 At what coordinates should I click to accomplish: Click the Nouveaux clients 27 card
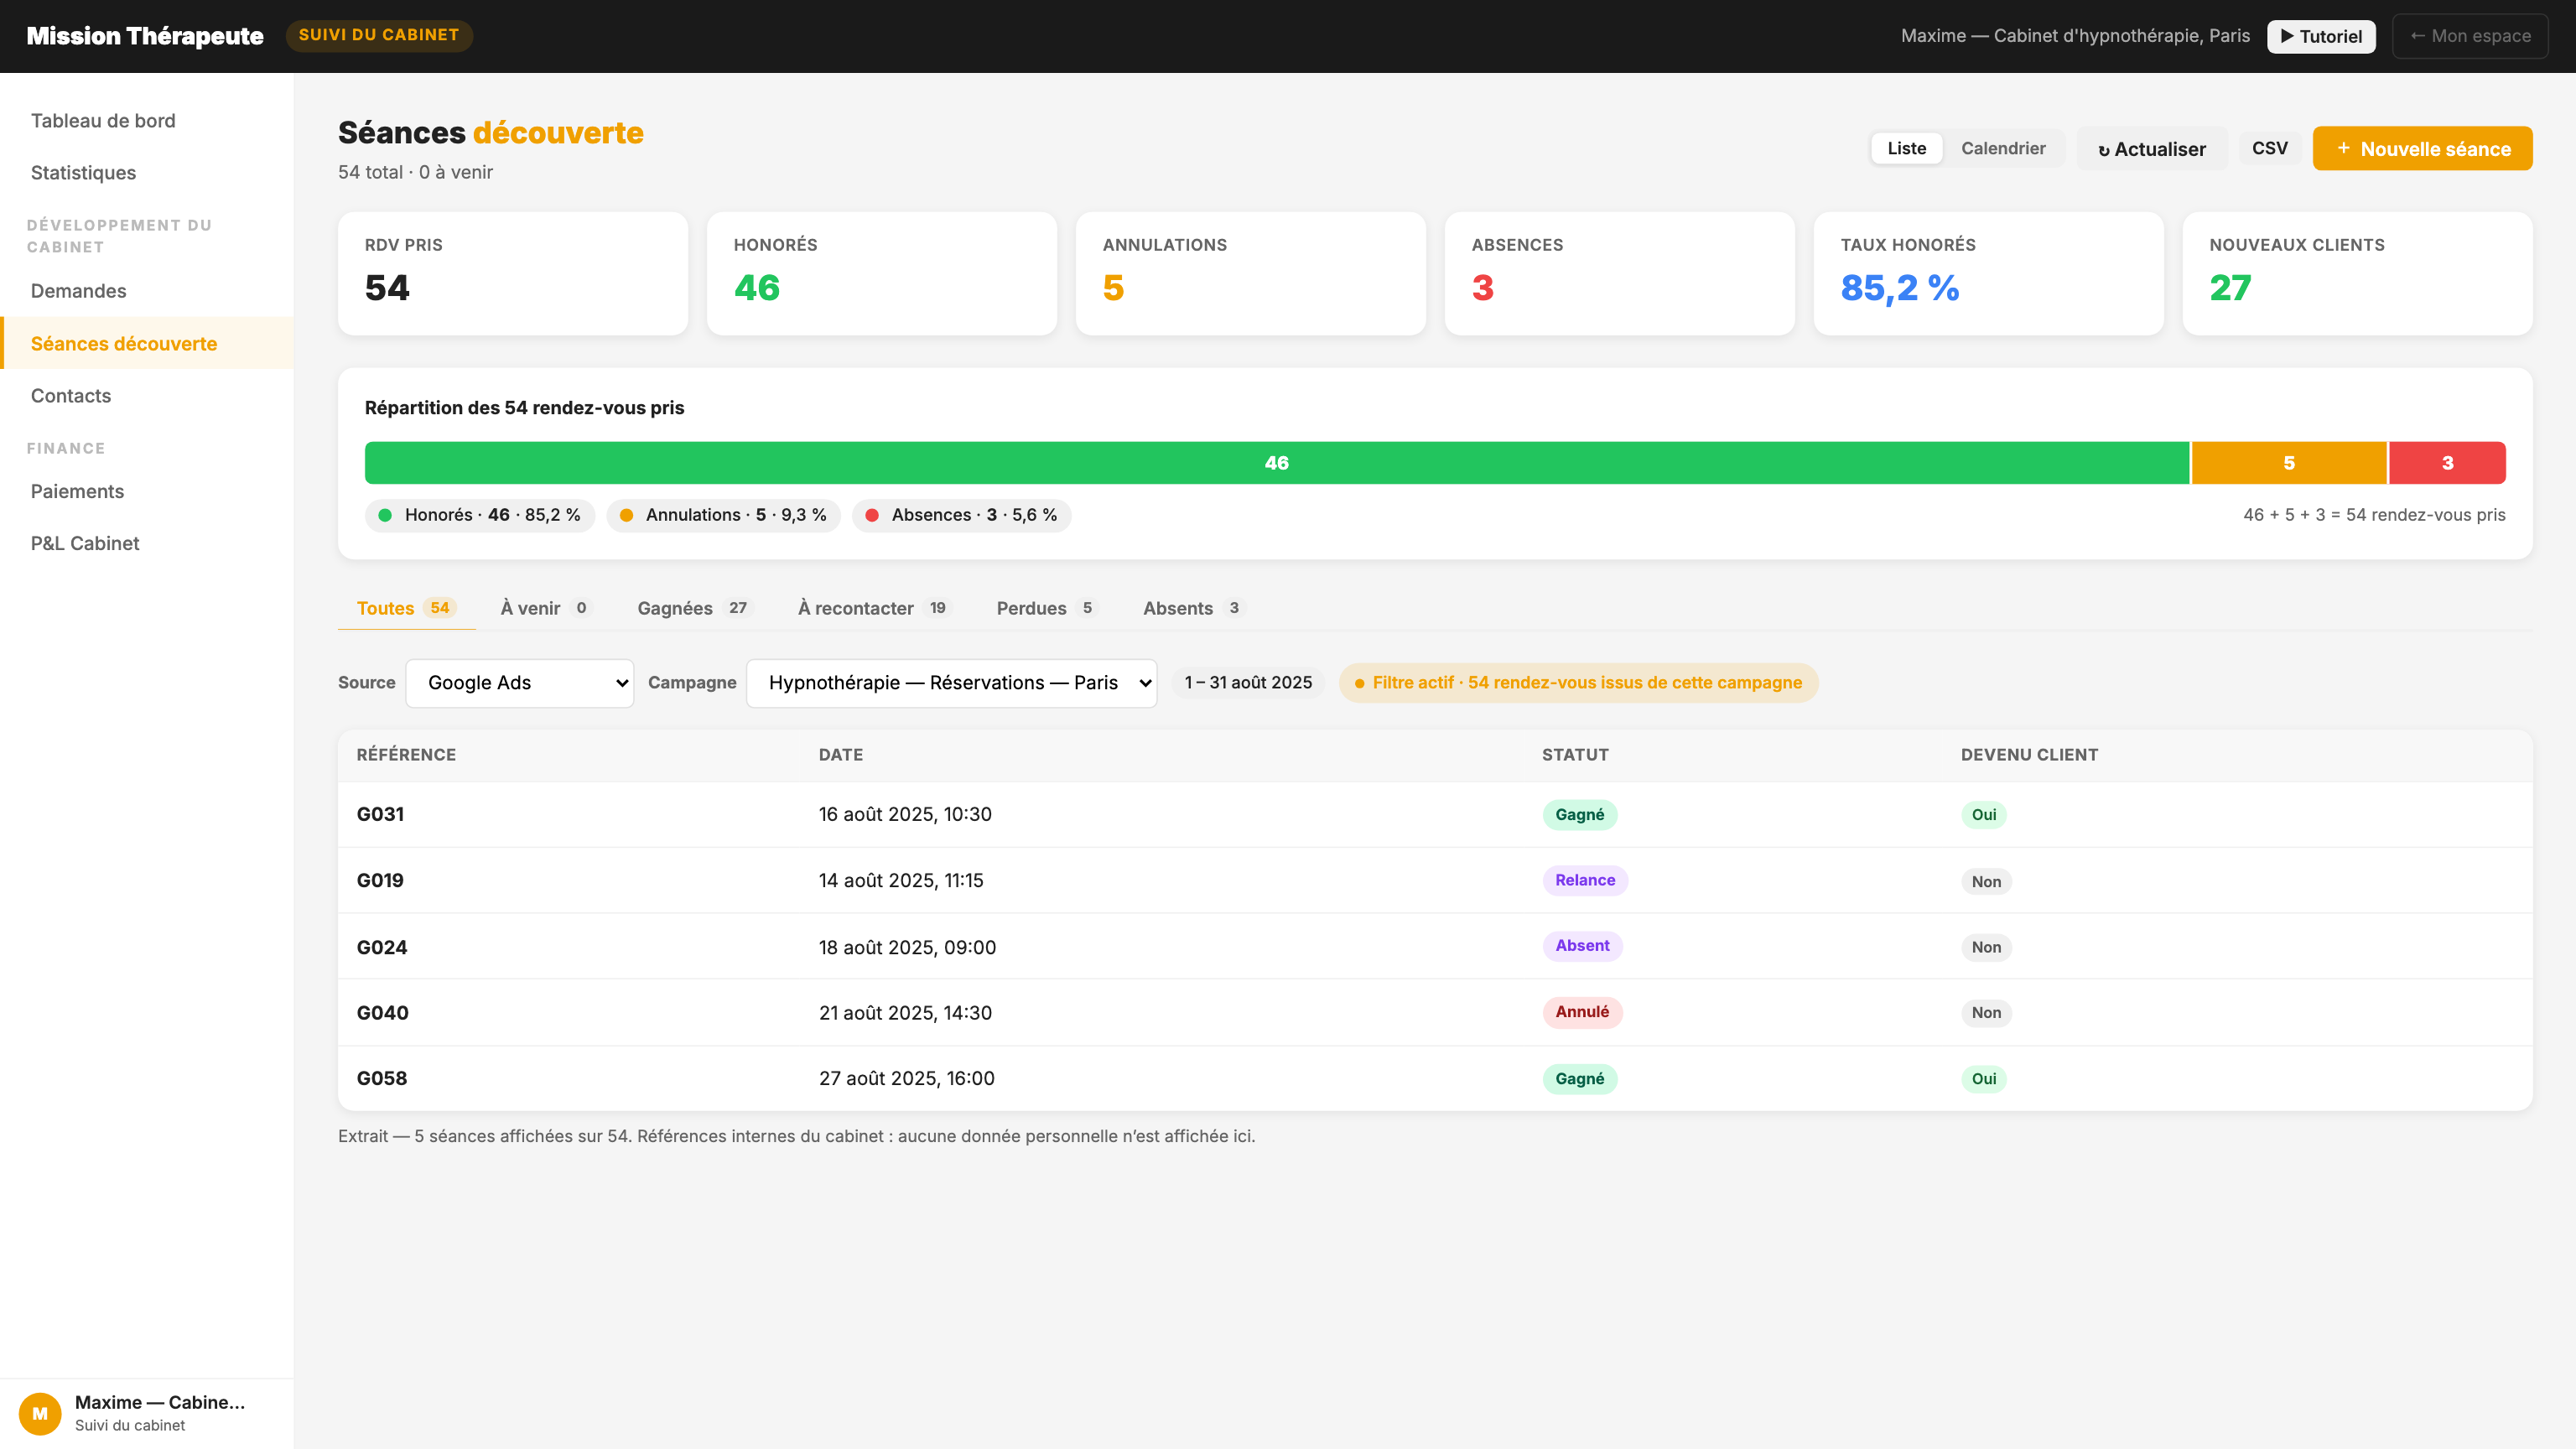pyautogui.click(x=2357, y=273)
